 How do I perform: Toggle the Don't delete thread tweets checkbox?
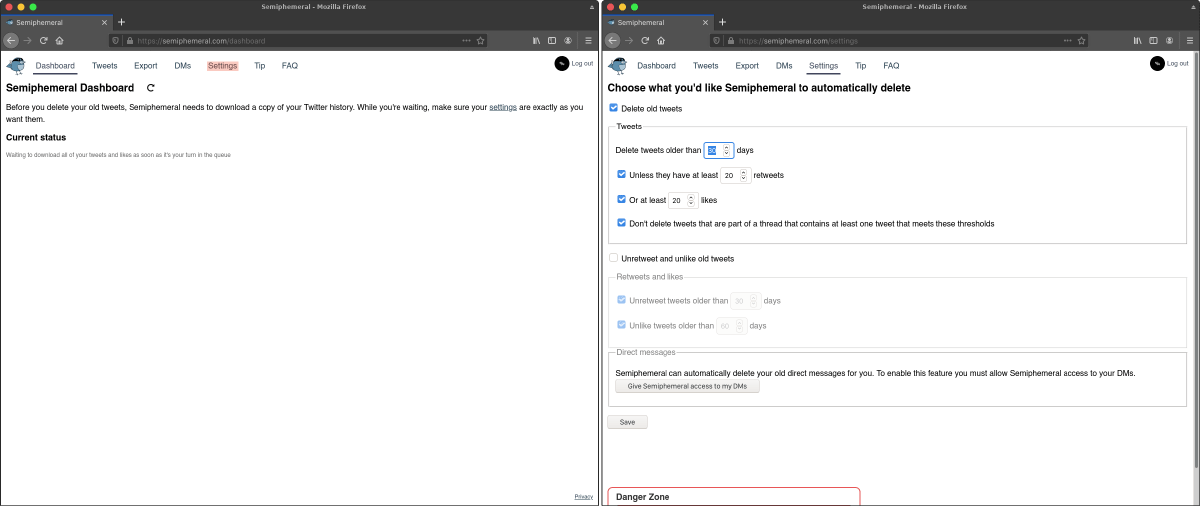coord(622,223)
